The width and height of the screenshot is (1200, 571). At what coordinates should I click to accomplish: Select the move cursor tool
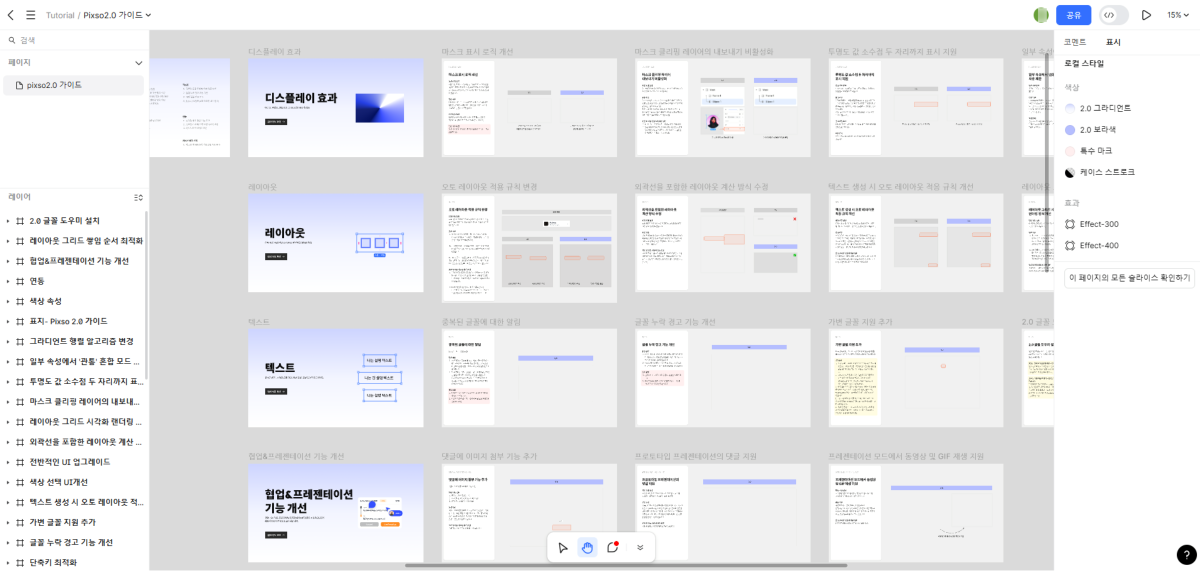coord(563,547)
